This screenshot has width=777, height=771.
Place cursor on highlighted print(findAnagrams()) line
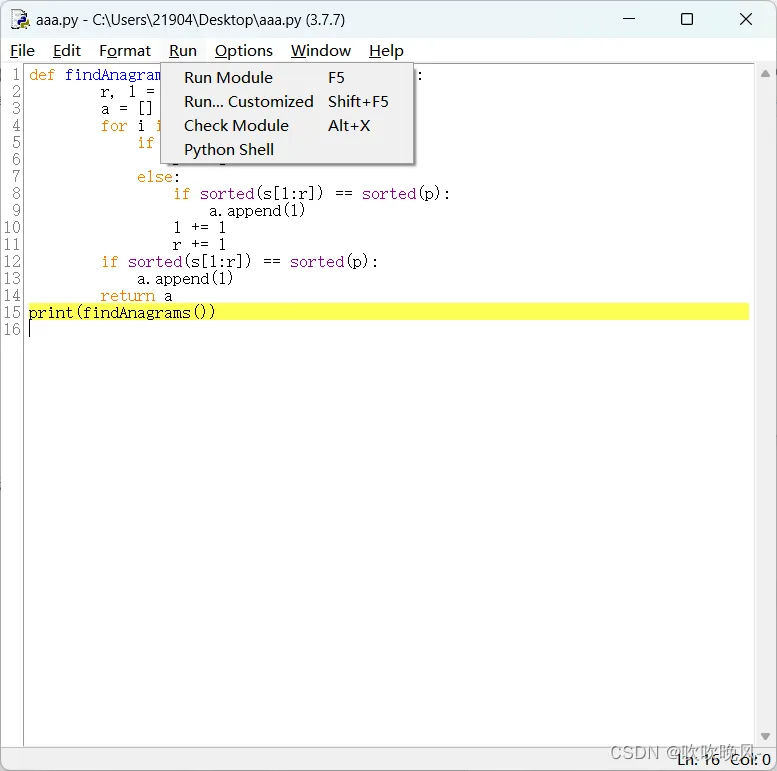tap(388, 312)
